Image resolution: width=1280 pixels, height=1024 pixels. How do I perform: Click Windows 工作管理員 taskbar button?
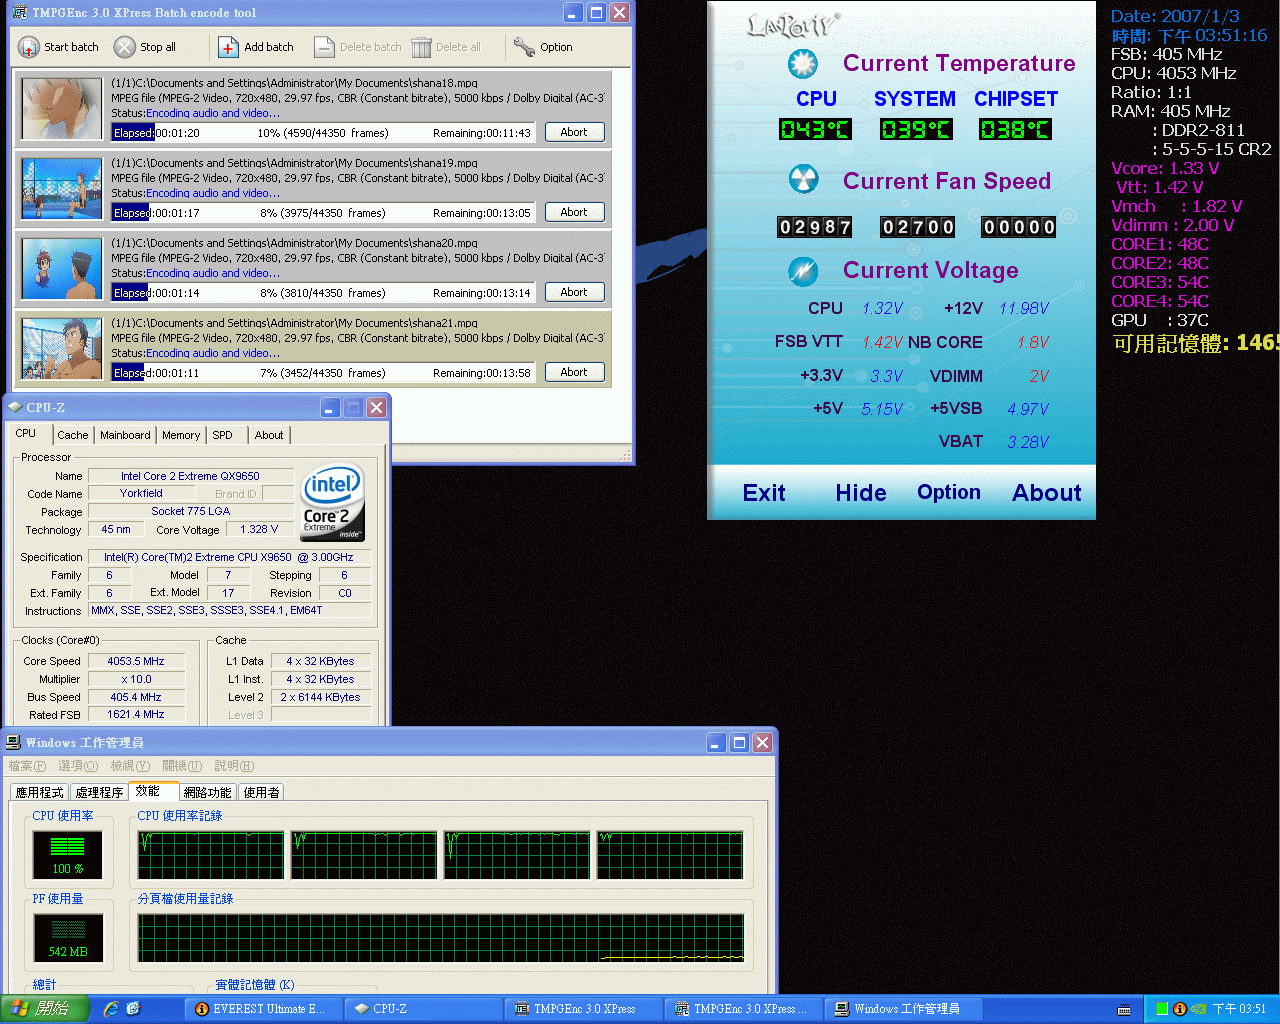pos(905,1009)
